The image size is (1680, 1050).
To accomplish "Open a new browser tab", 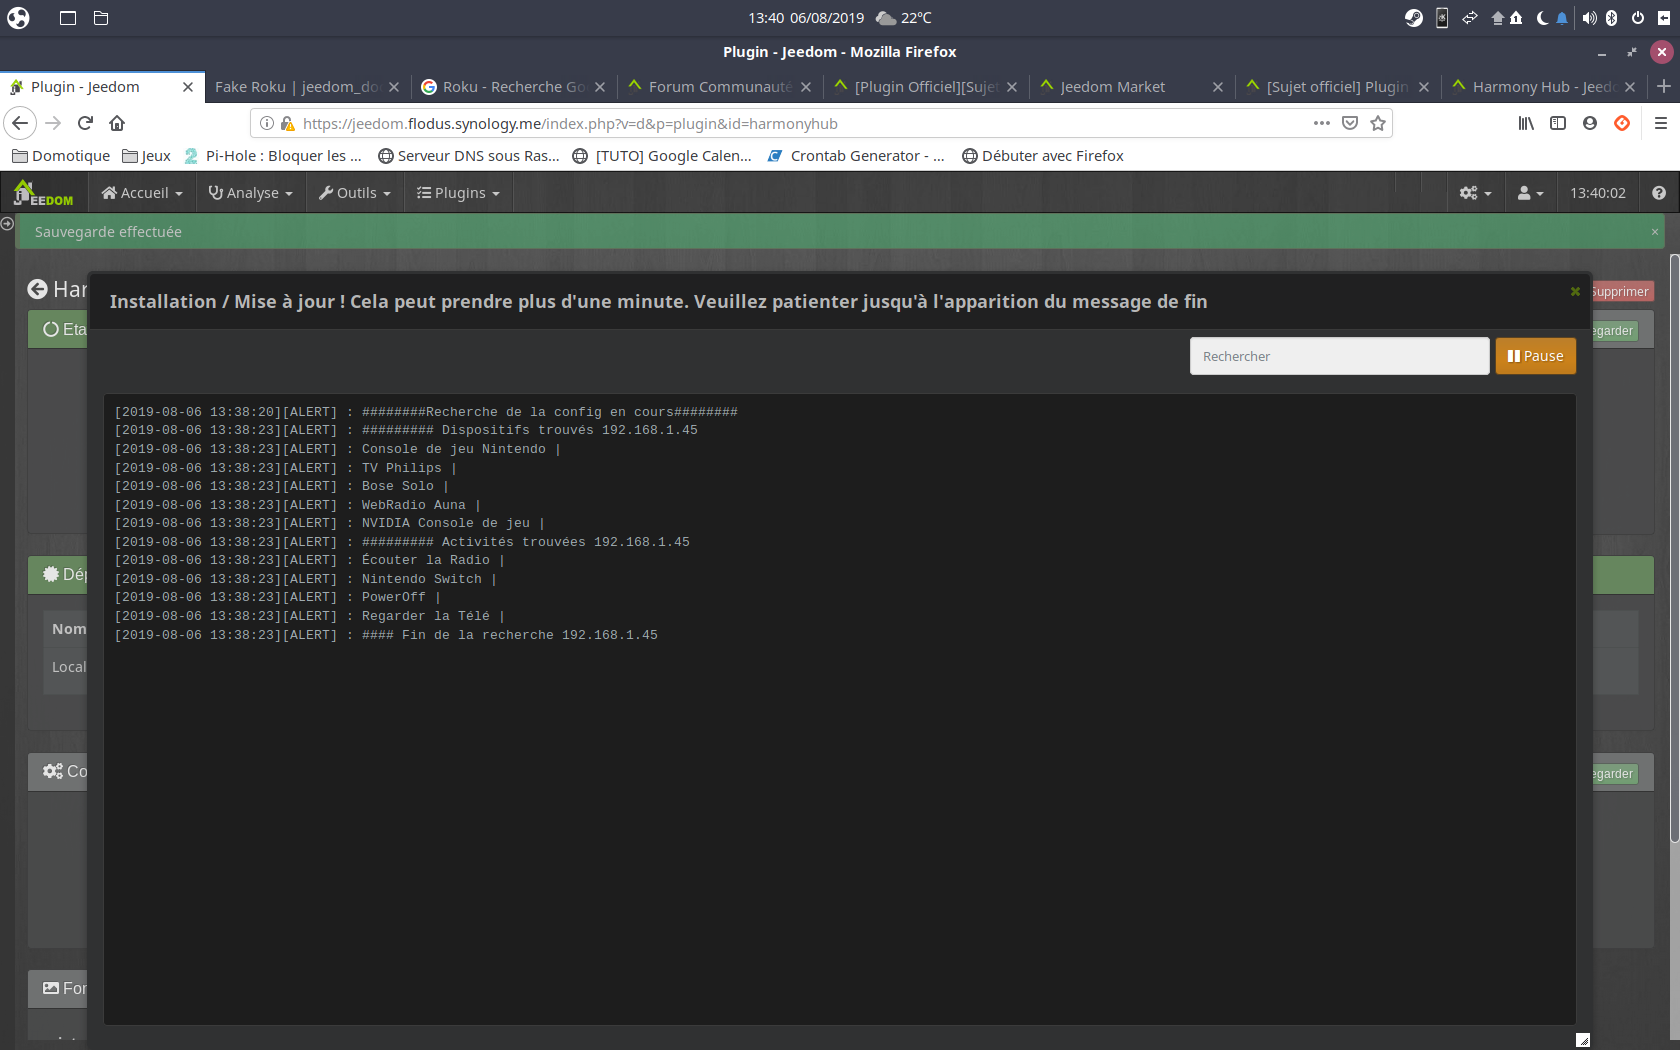I will coord(1664,87).
